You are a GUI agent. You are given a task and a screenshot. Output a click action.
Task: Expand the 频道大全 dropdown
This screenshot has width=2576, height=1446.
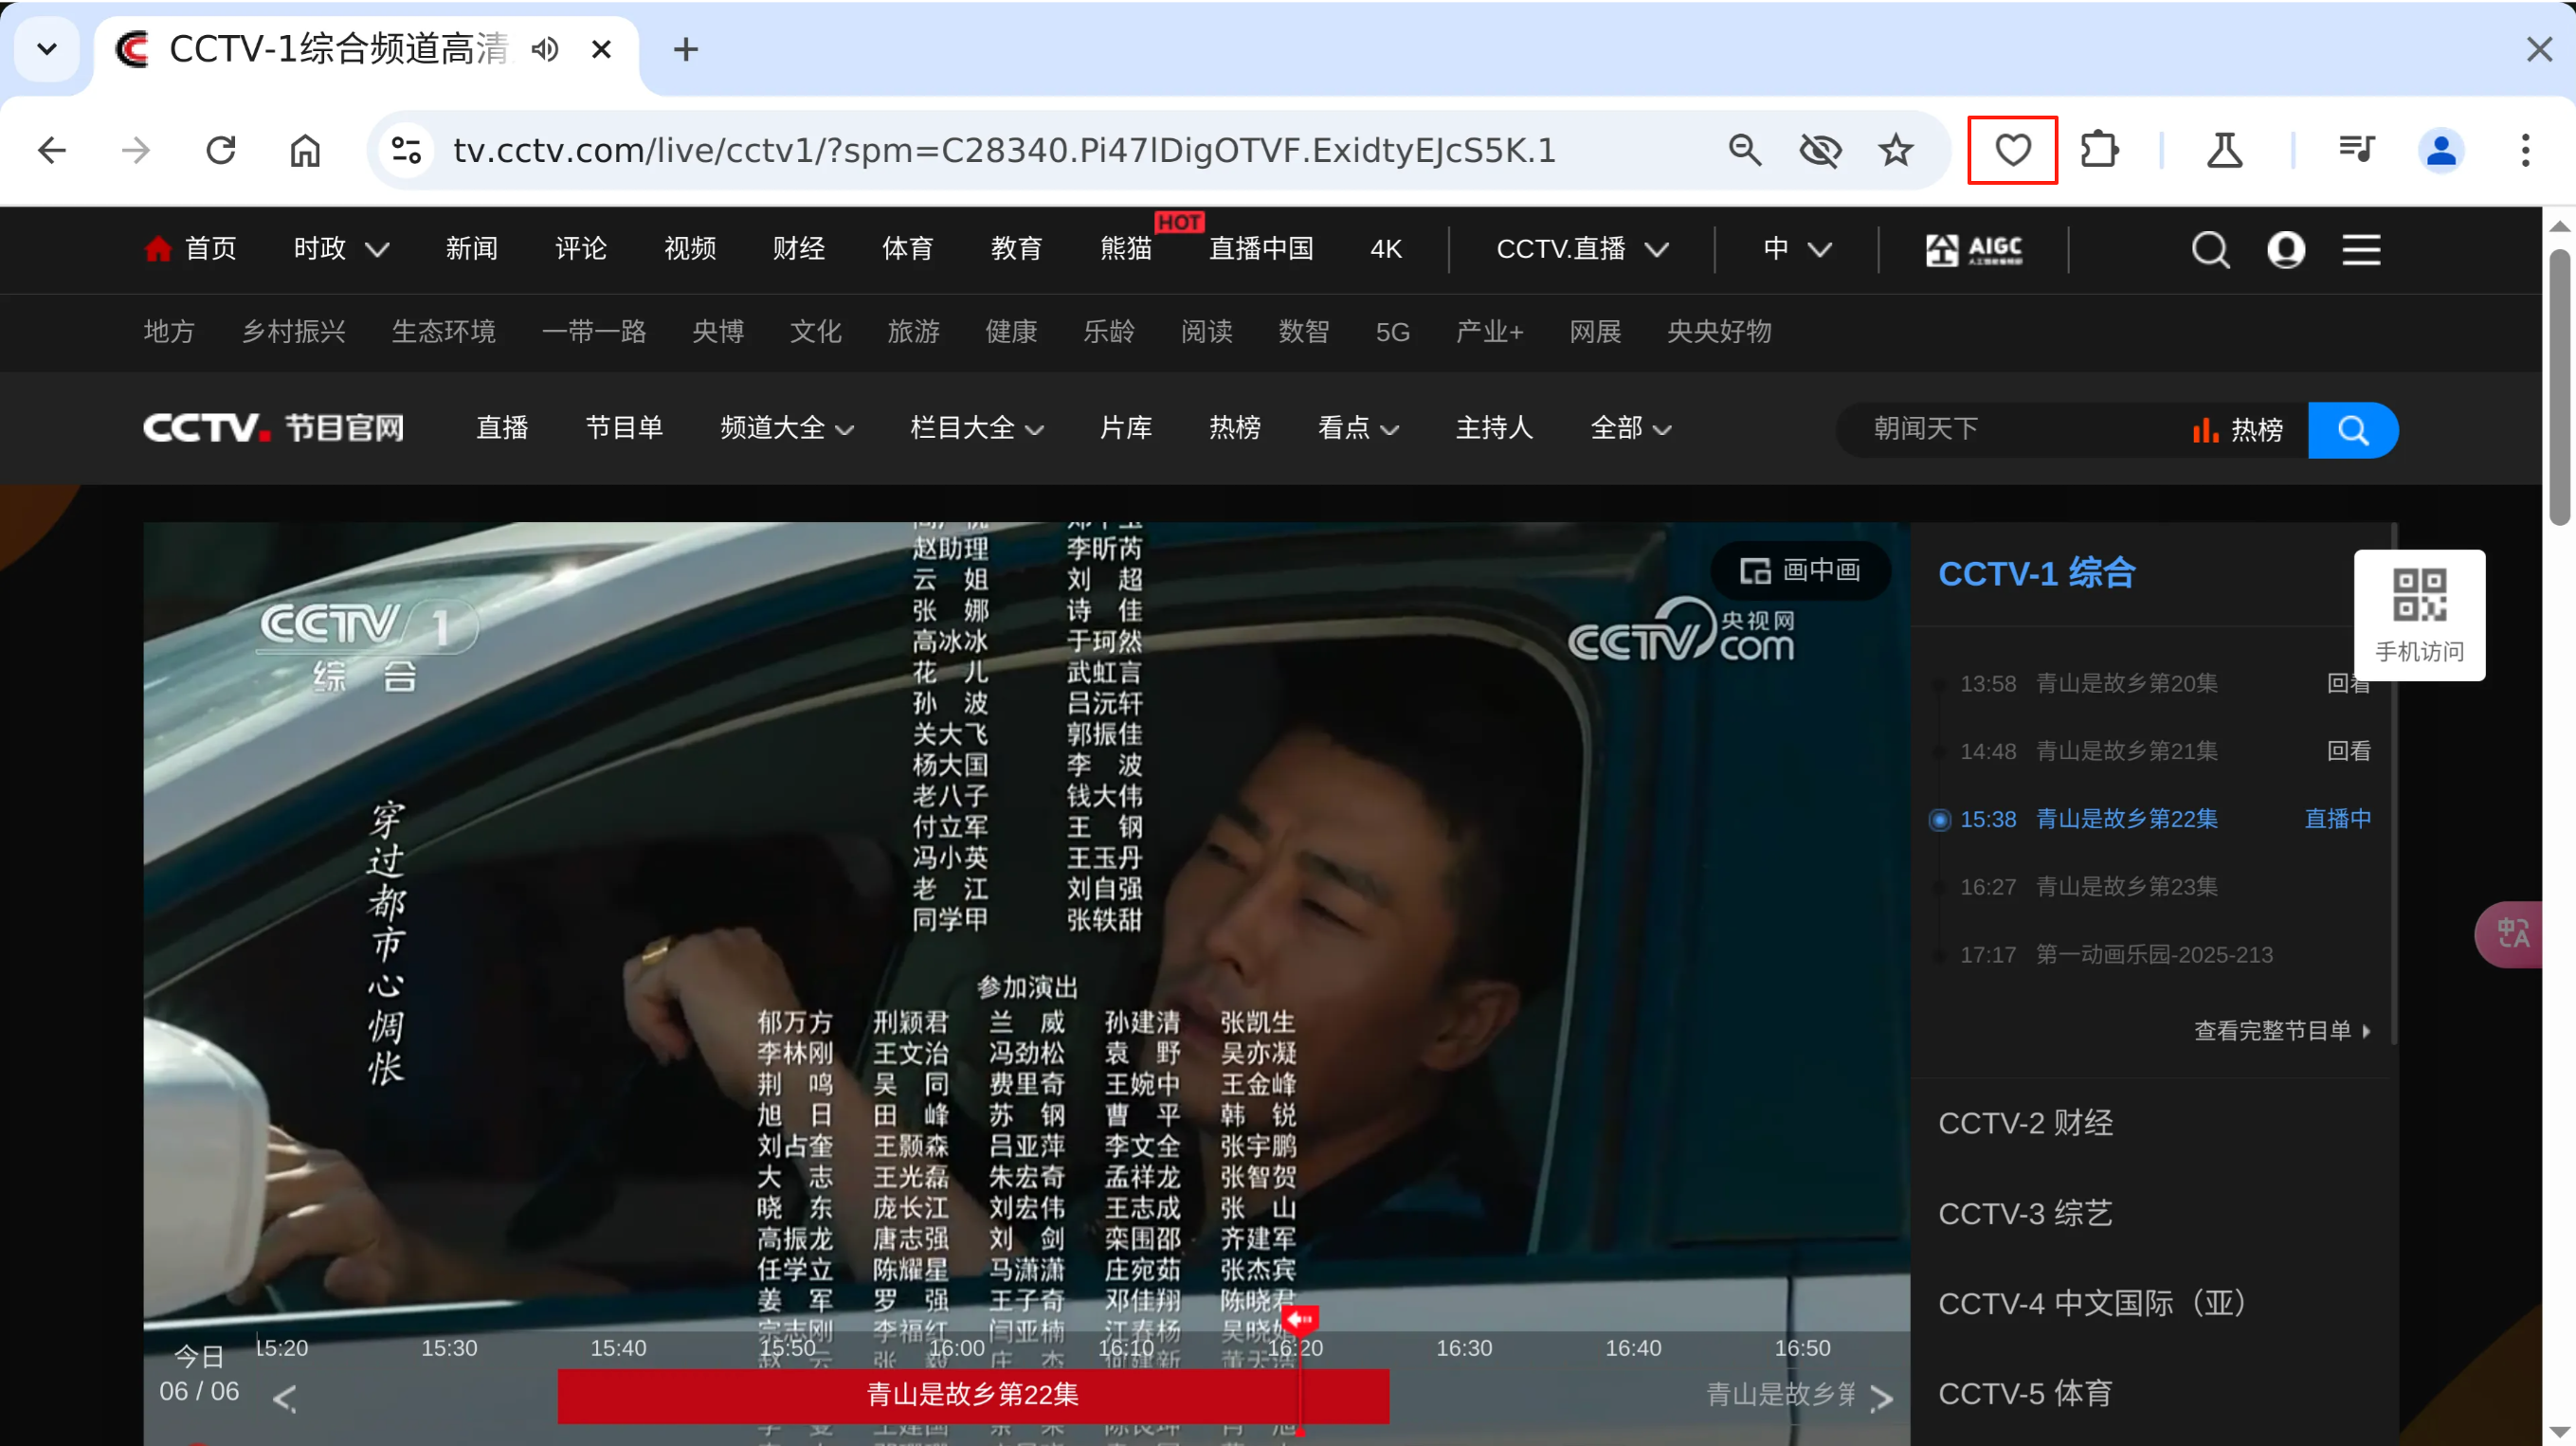(787, 428)
